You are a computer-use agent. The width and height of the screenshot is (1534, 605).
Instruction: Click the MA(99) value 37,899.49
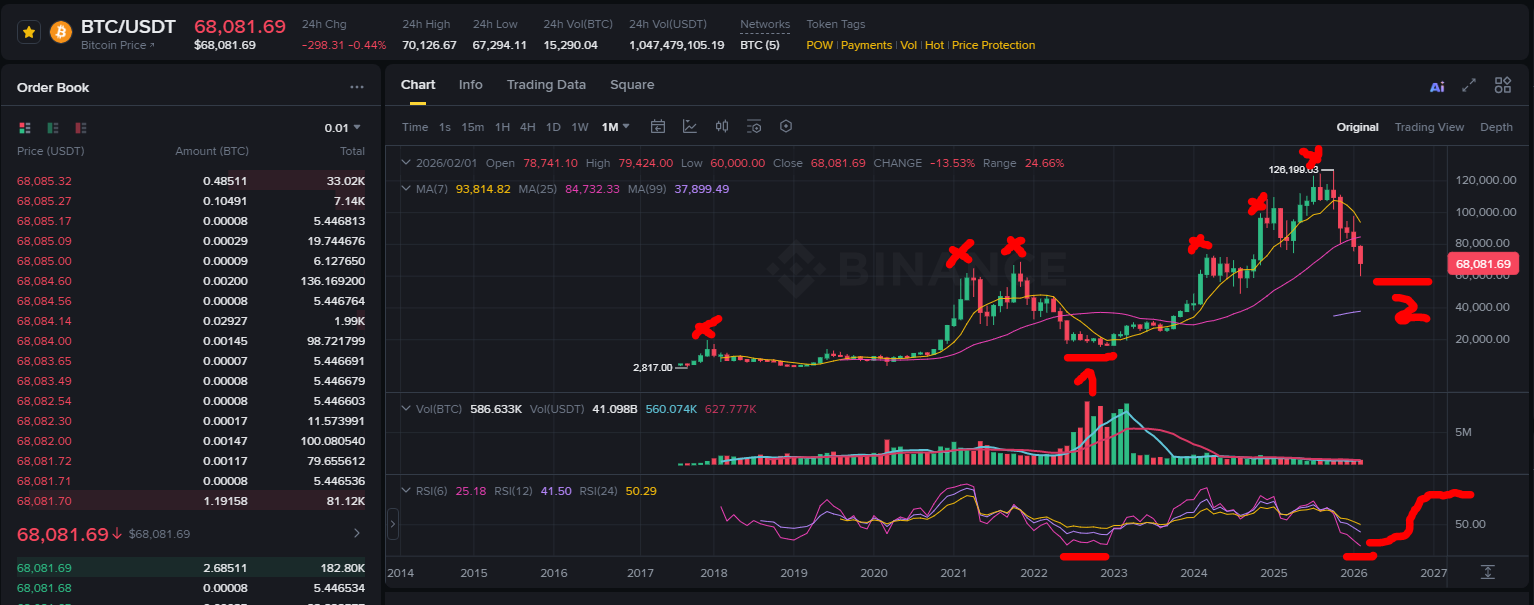(x=702, y=189)
